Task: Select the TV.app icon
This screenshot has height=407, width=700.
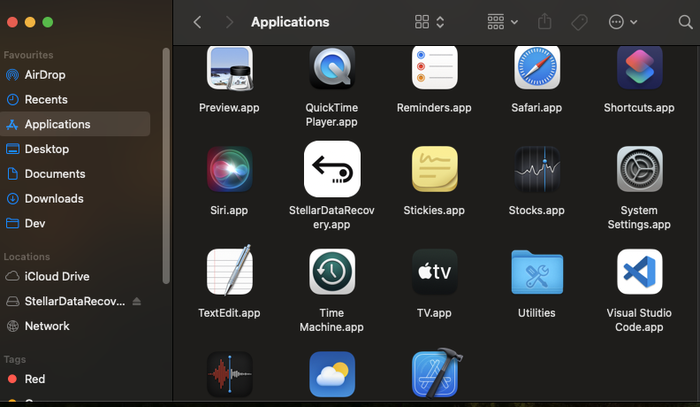Action: (434, 272)
